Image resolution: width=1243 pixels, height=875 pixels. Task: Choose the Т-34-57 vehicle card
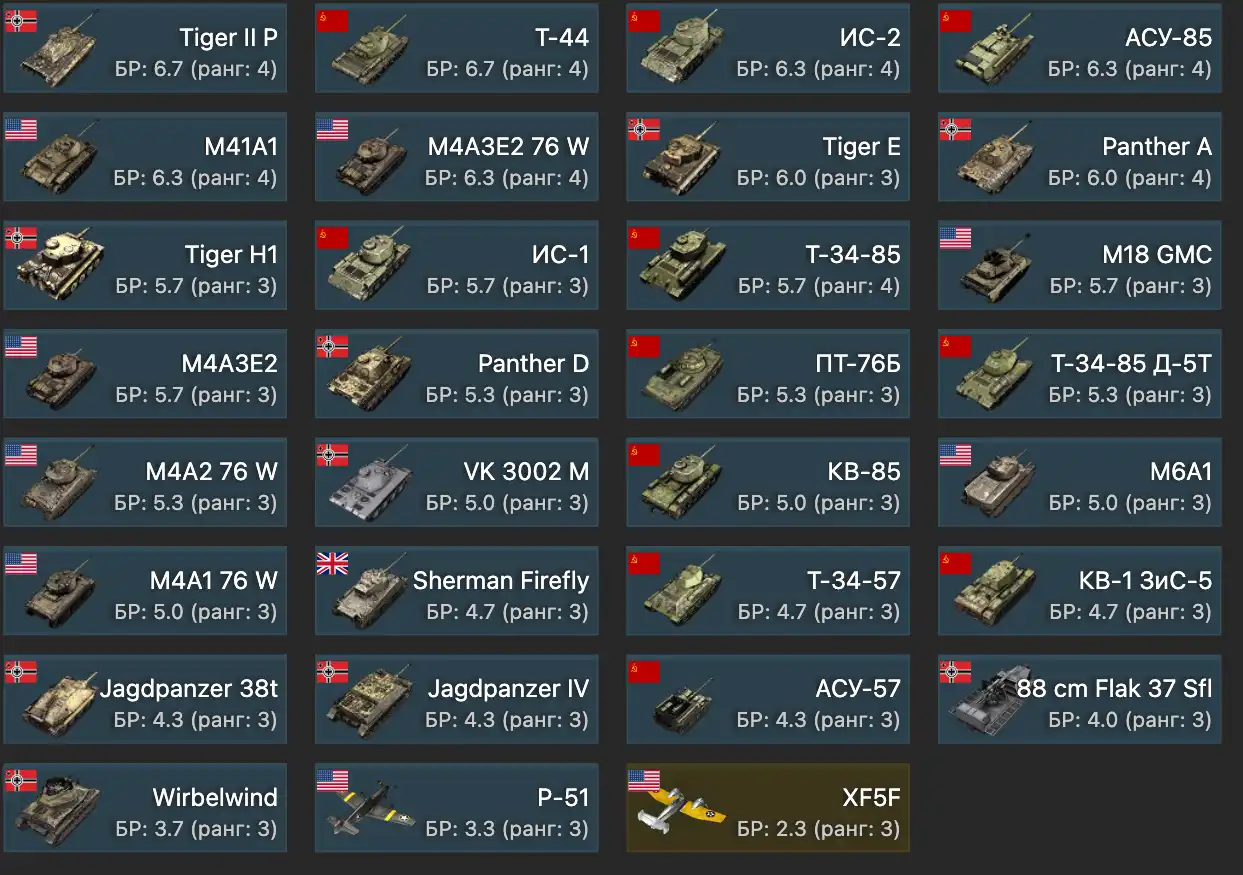768,591
